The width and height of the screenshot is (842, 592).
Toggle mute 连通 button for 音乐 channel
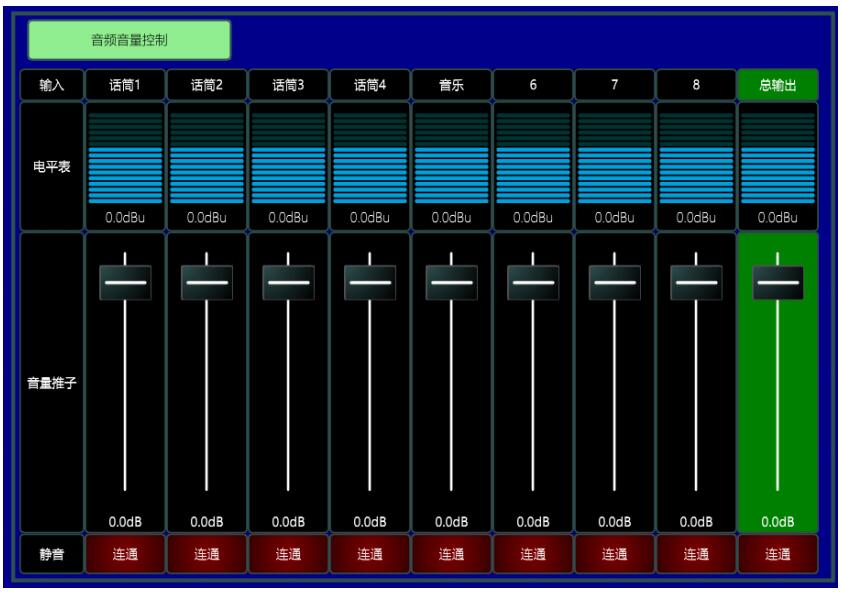coord(452,554)
